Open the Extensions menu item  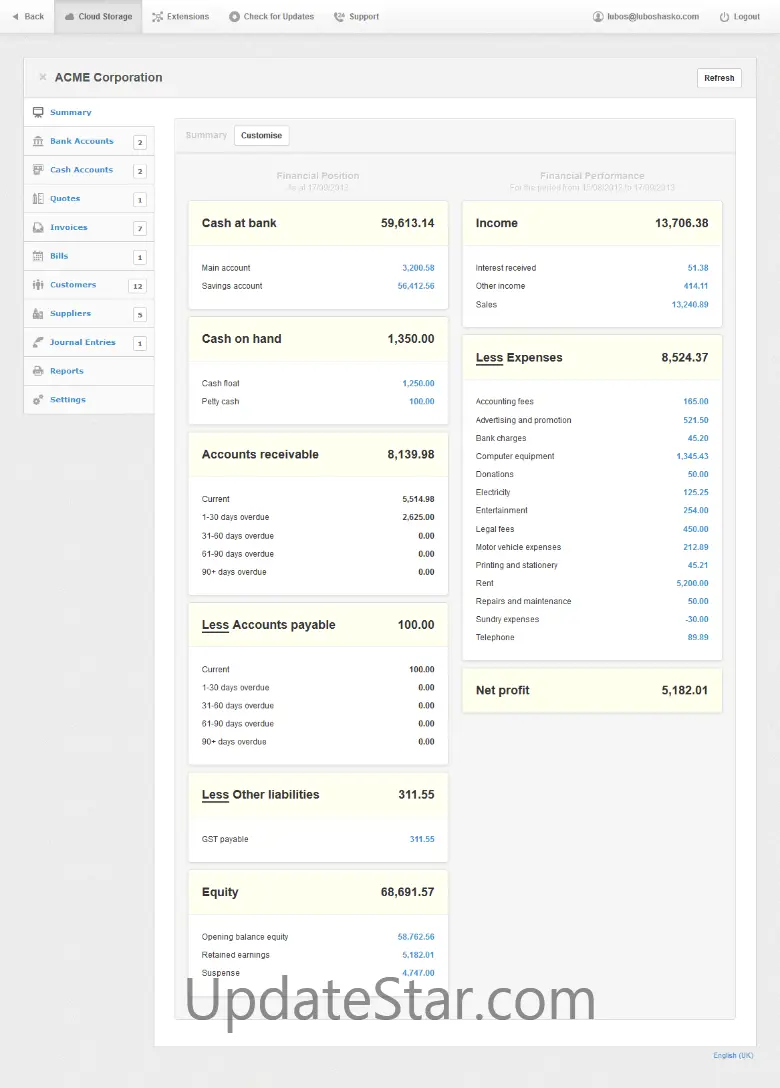pos(180,17)
